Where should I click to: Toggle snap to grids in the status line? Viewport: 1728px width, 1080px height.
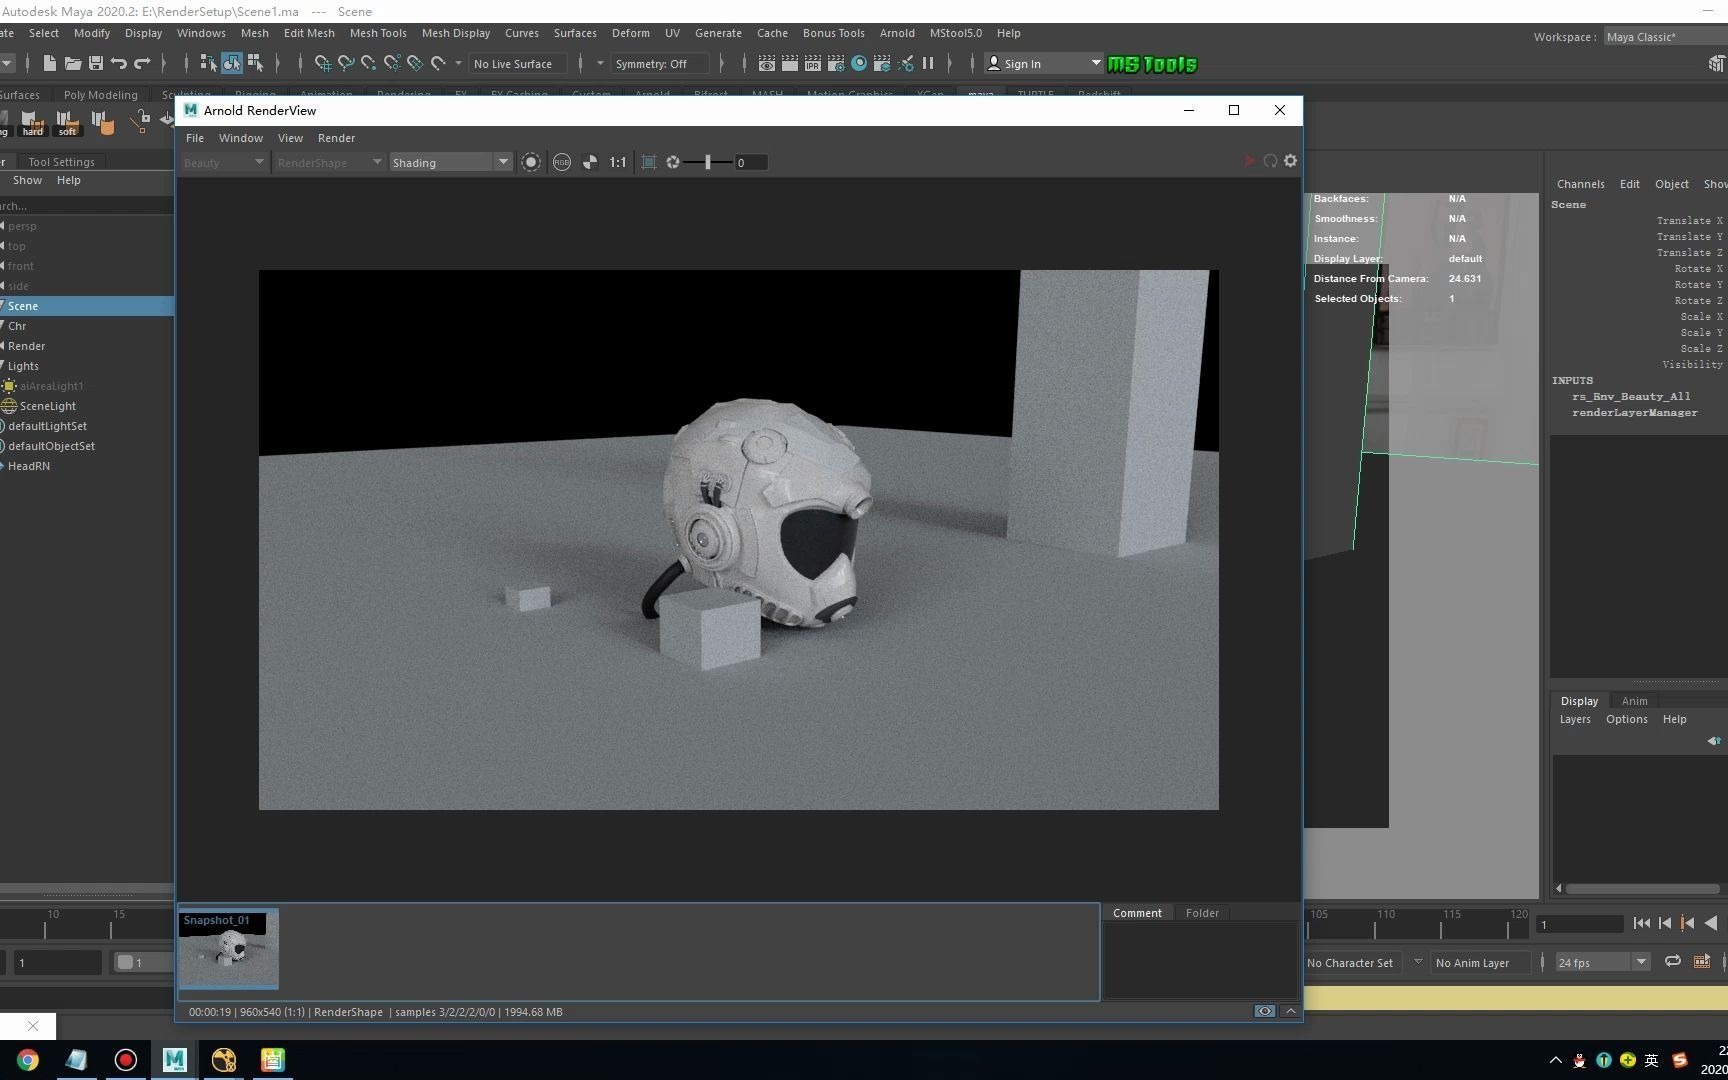click(x=322, y=63)
